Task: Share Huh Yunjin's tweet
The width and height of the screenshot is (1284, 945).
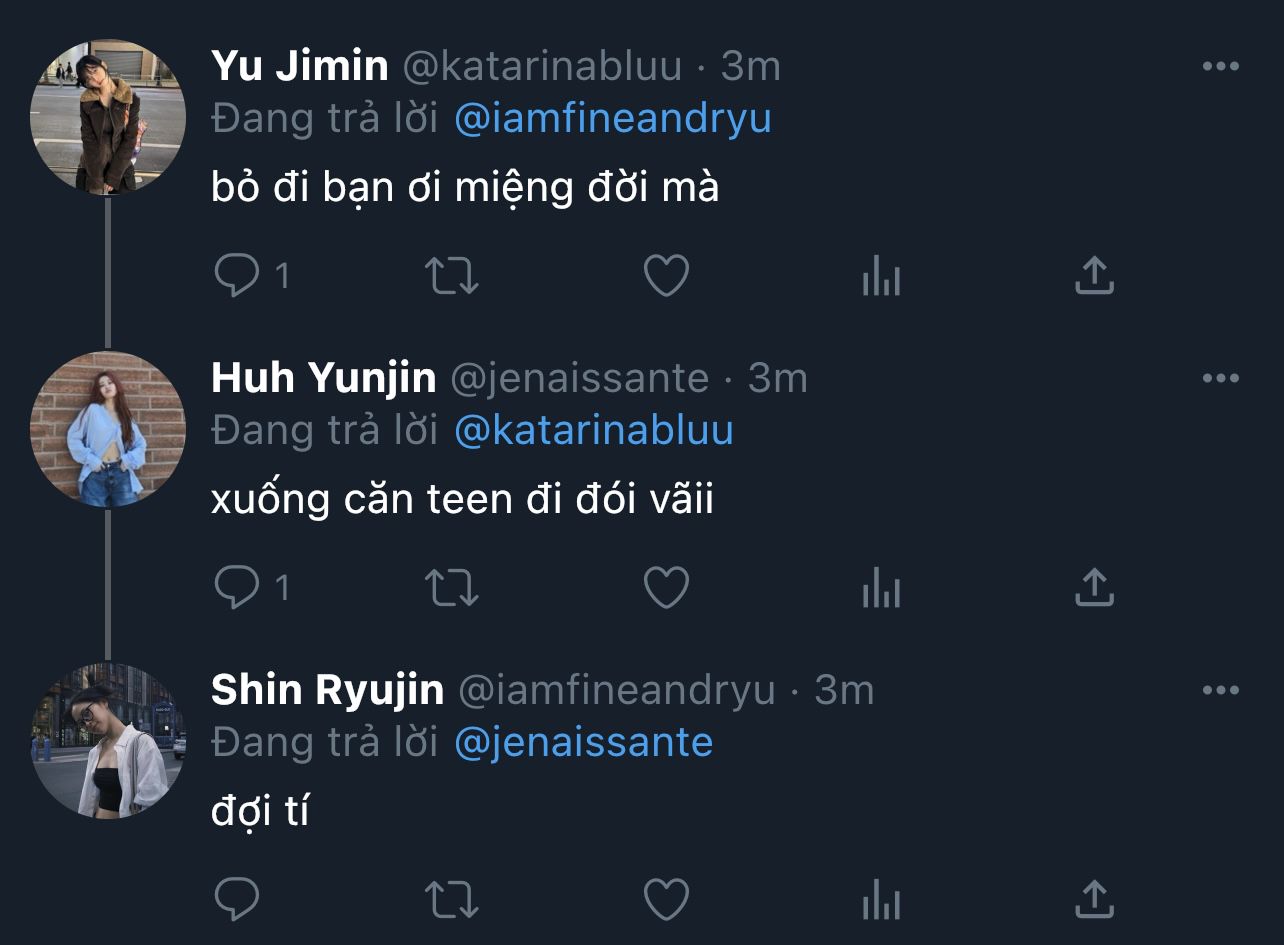Action: point(1094,588)
